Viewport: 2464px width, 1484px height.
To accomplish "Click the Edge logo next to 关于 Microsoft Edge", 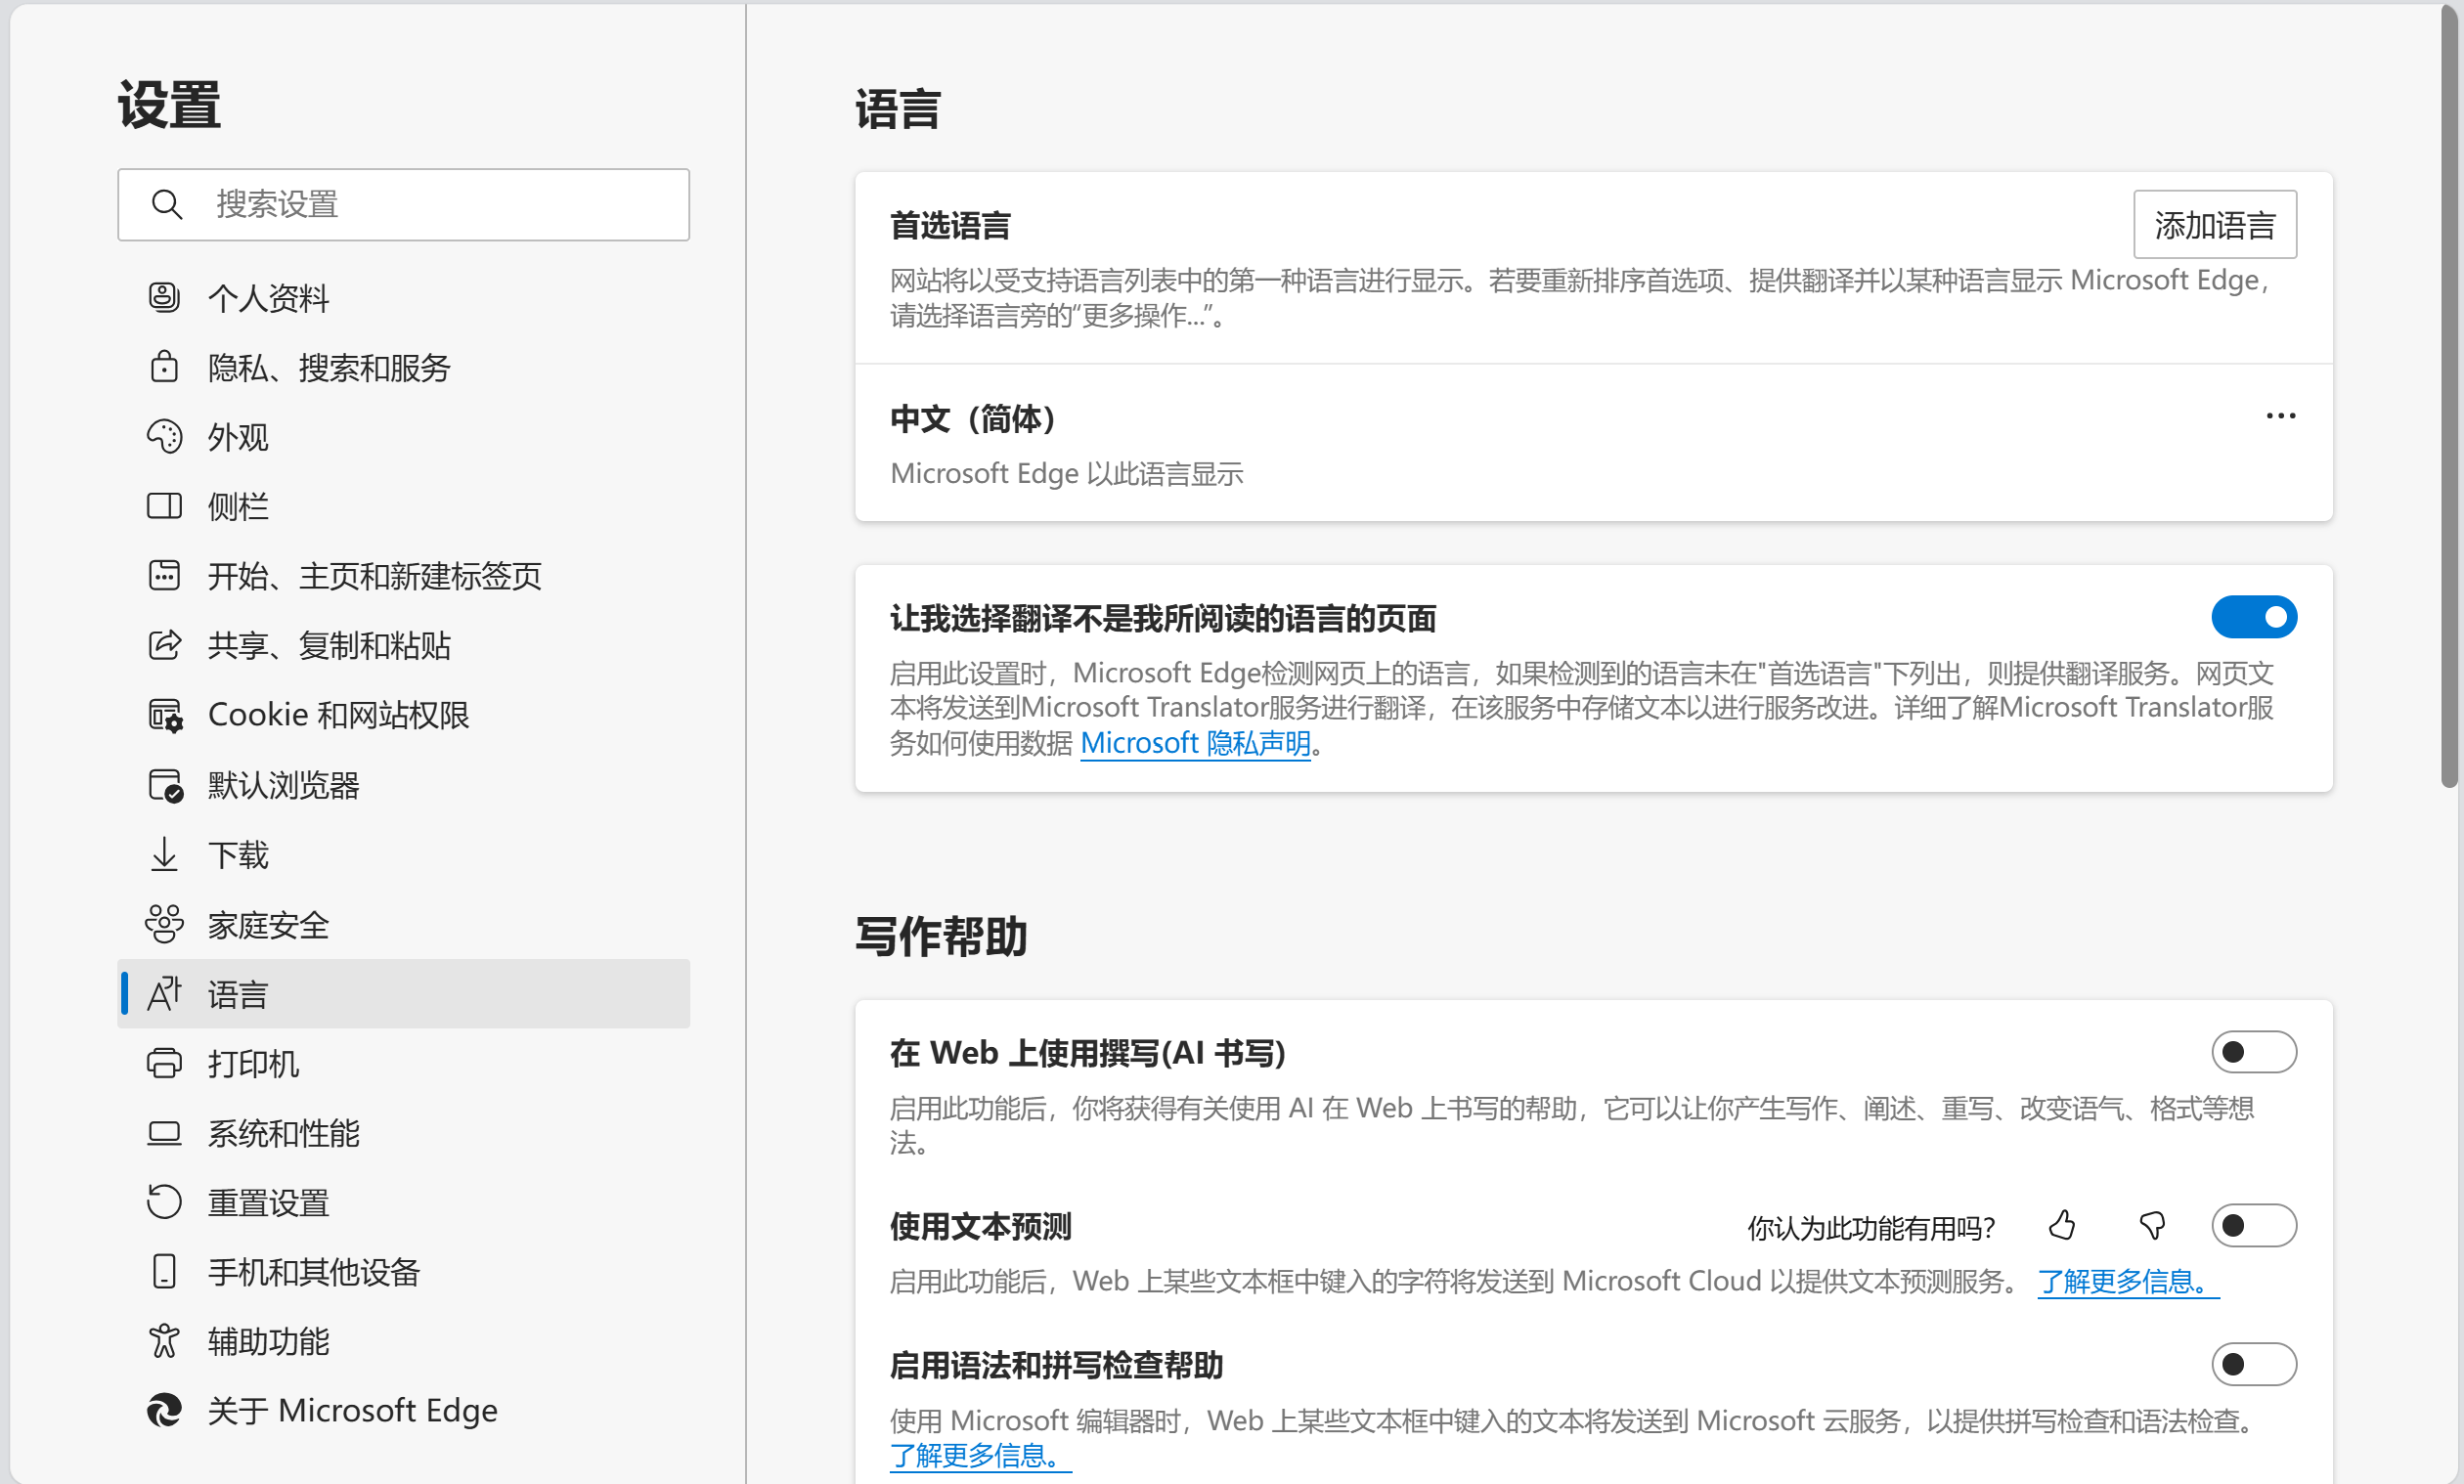I will [164, 1410].
